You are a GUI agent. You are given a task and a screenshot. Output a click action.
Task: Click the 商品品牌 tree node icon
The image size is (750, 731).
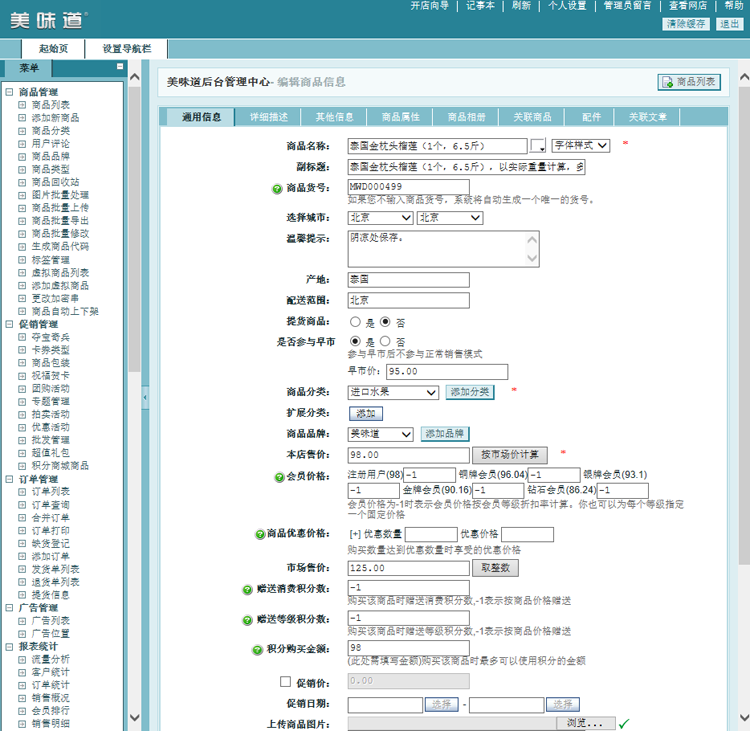pos(22,156)
